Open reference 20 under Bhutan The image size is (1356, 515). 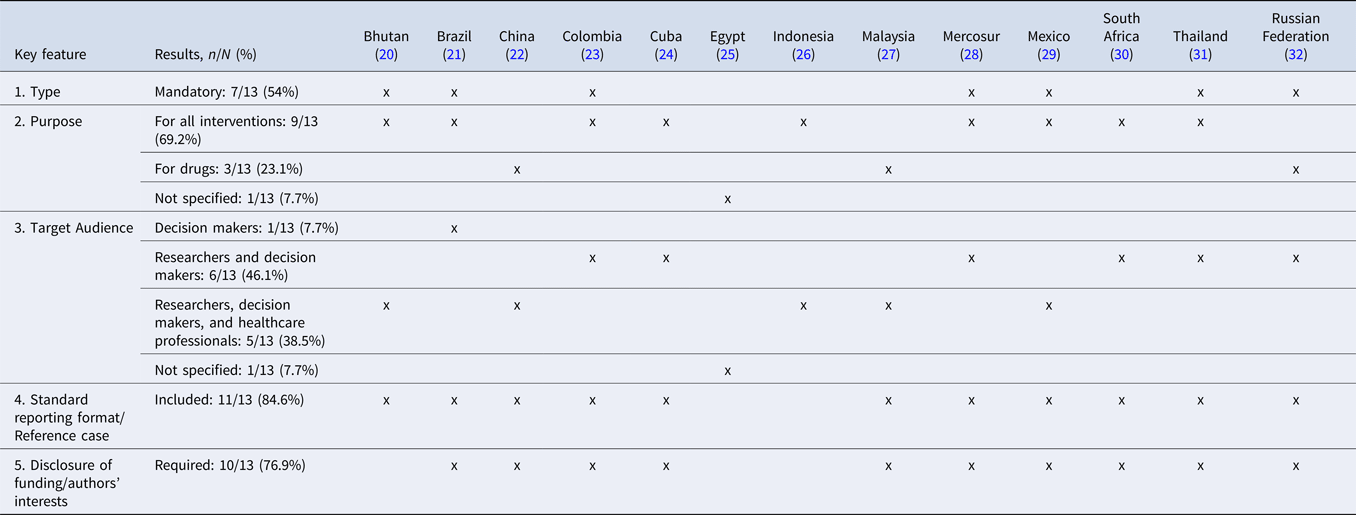click(386, 55)
